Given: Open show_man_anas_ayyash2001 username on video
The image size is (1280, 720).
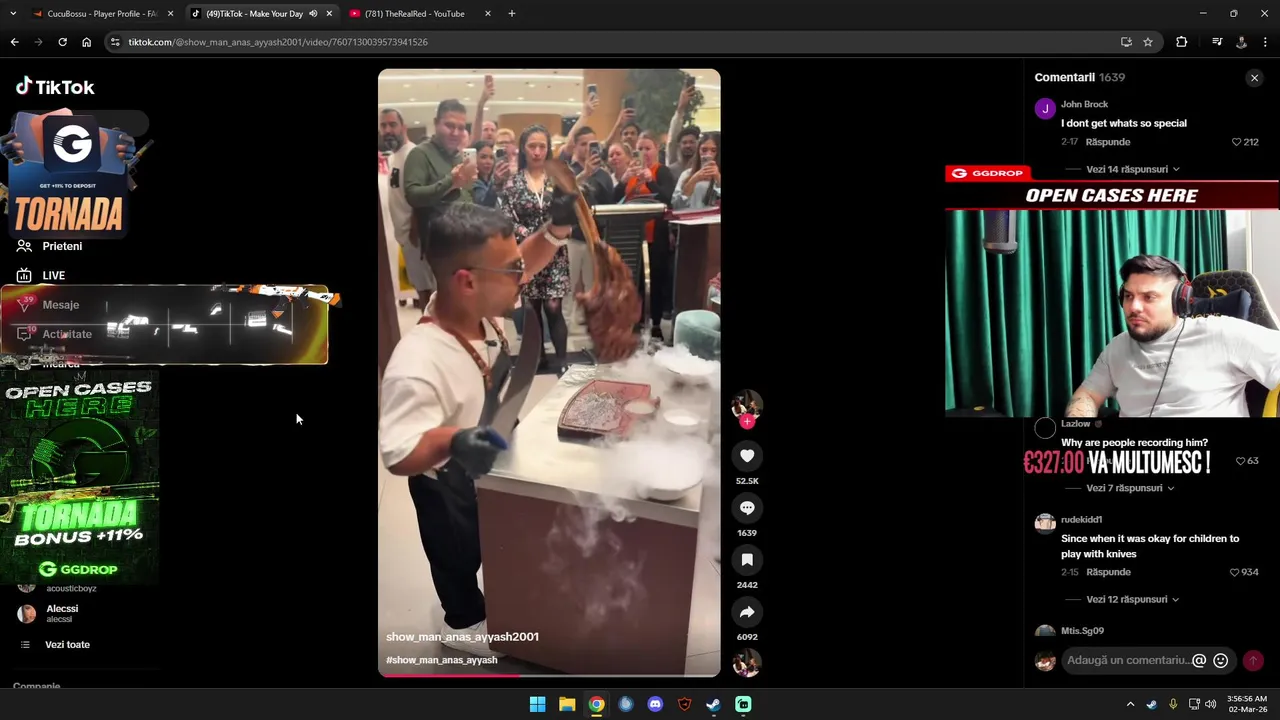Looking at the screenshot, I should 462,637.
